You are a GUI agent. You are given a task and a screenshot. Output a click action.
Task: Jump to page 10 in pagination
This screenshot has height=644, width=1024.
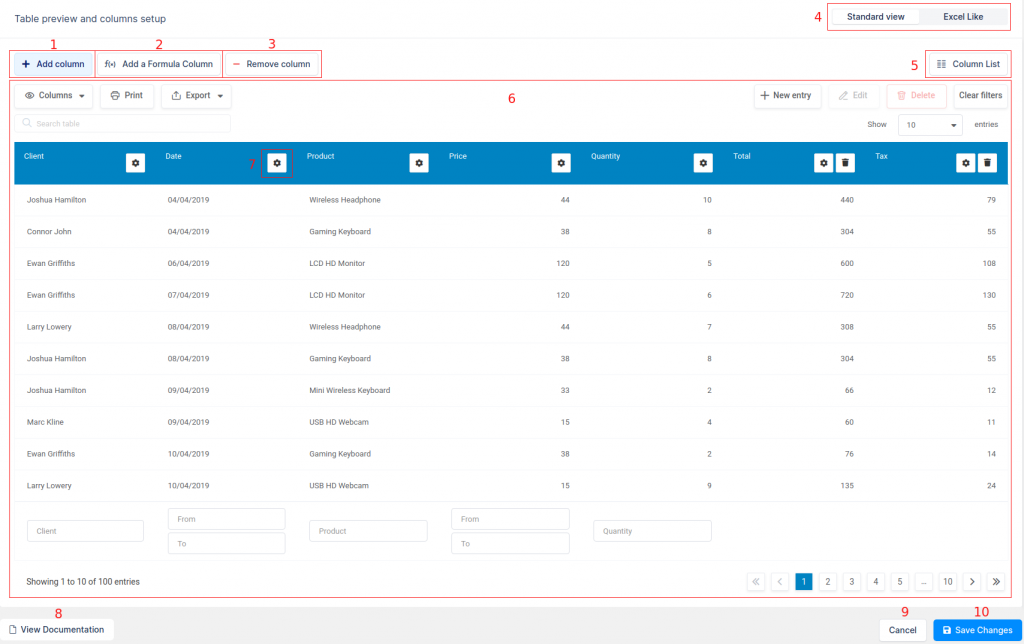(x=947, y=581)
